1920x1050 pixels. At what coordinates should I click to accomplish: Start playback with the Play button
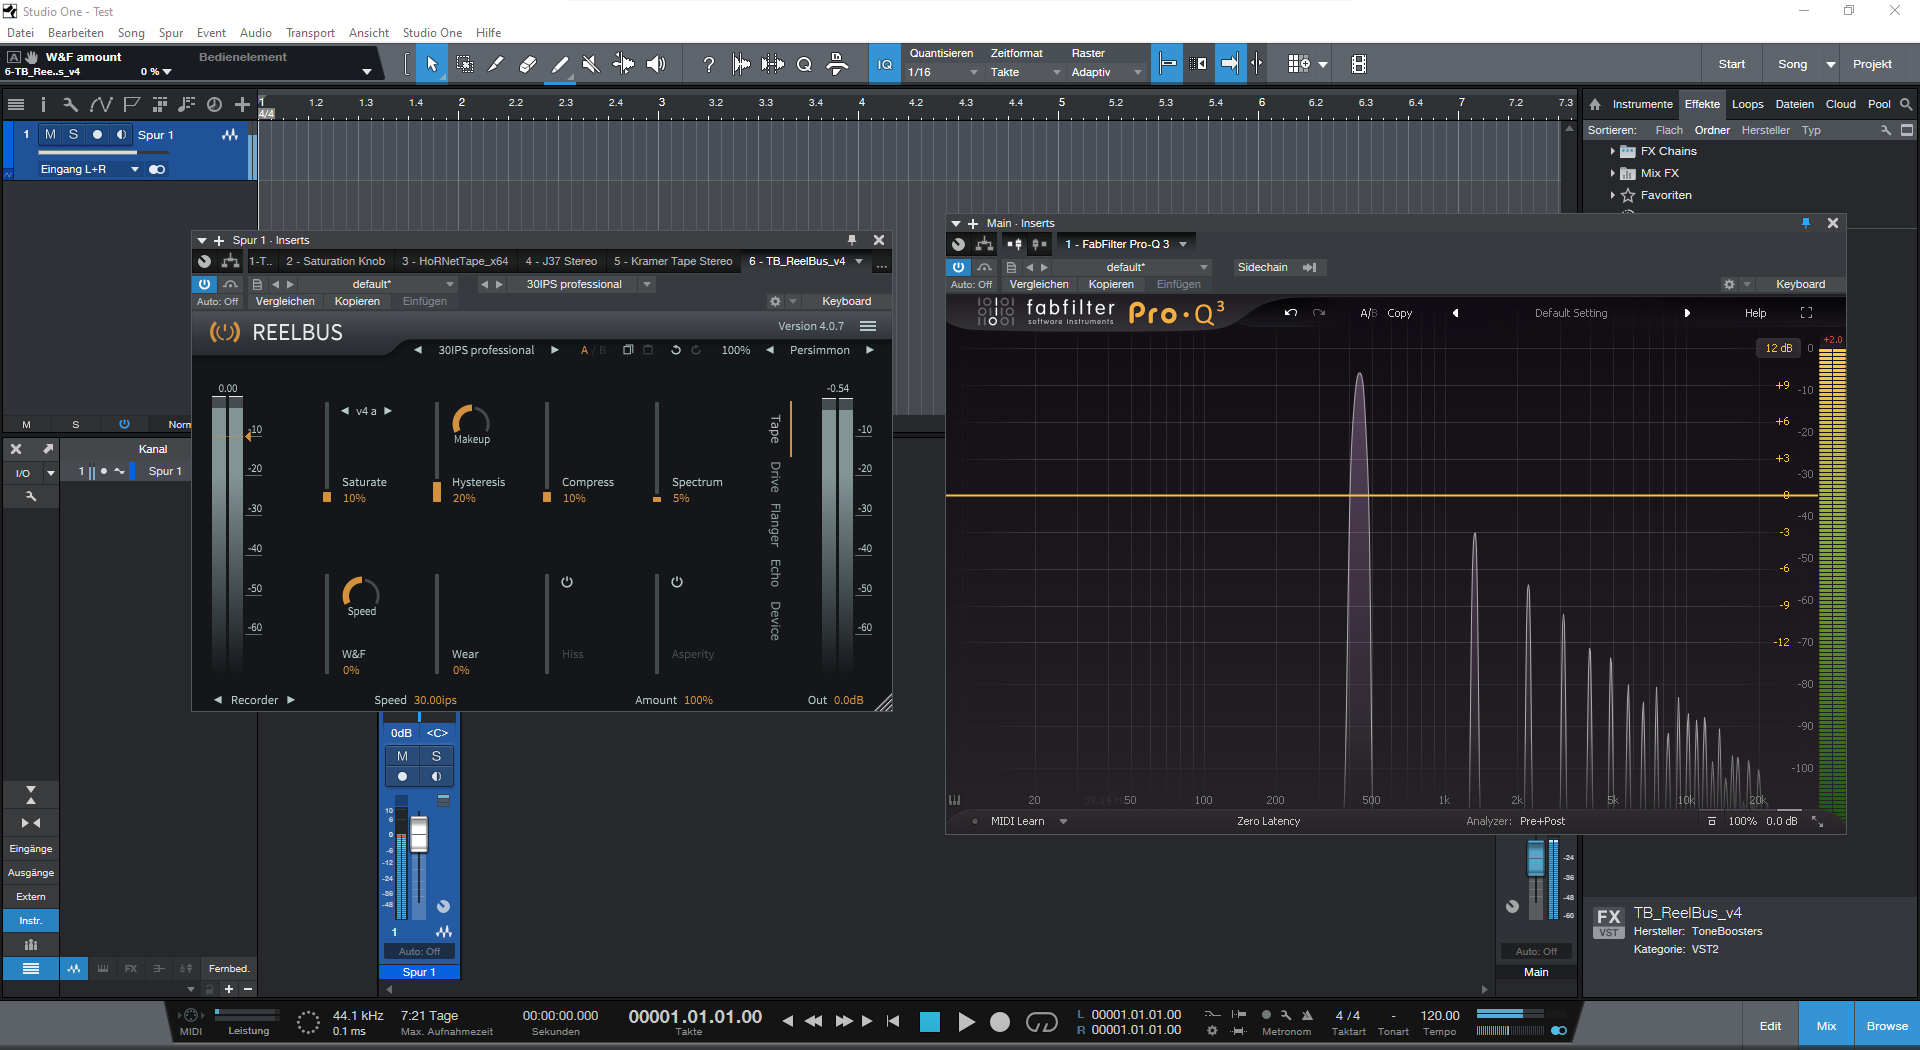click(966, 1021)
